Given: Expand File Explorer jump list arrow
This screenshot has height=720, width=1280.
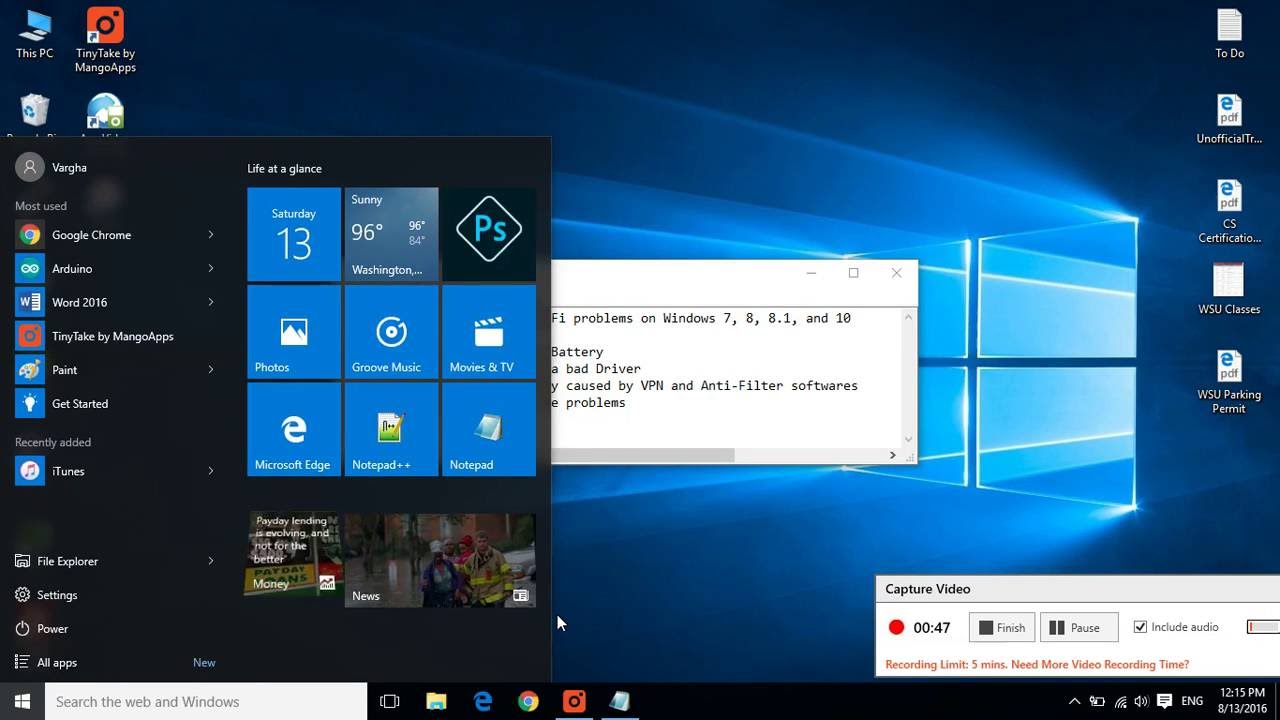Looking at the screenshot, I should point(211,561).
